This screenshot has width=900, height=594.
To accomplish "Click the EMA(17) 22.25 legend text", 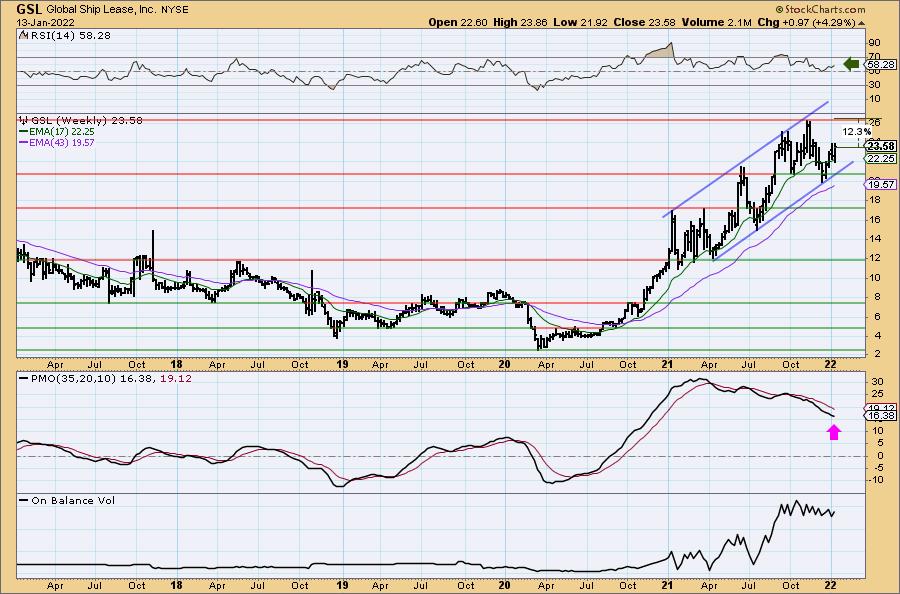I will pyautogui.click(x=62, y=131).
